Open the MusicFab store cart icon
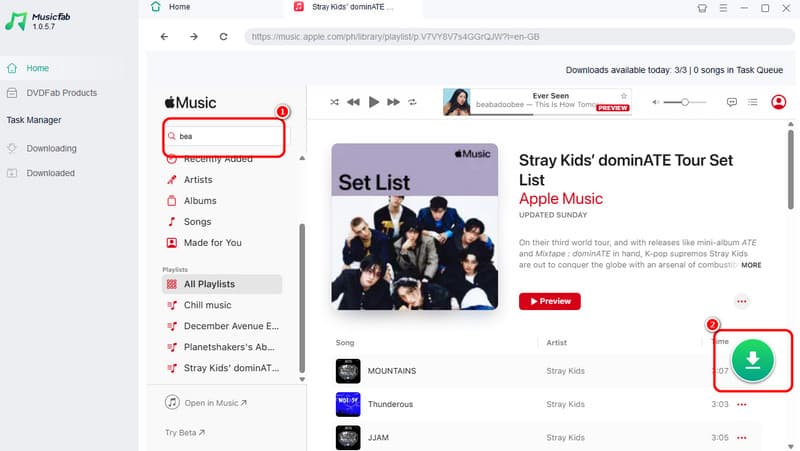Image resolution: width=800 pixels, height=451 pixels. point(703,8)
